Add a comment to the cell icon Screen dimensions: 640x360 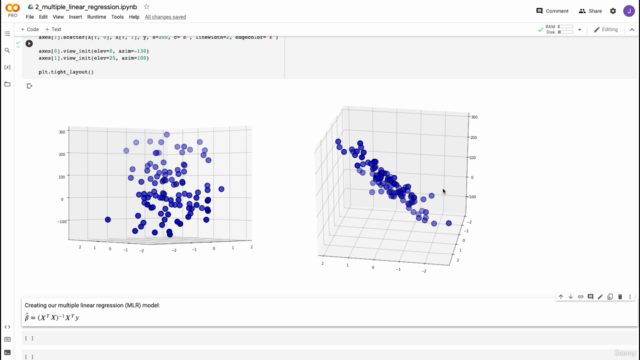pyautogui.click(x=590, y=297)
